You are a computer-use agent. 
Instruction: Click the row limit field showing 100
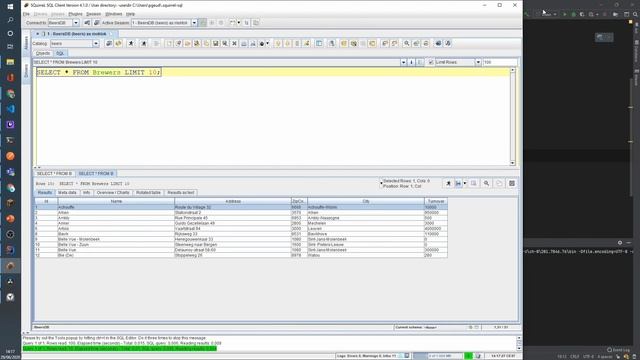(500, 62)
